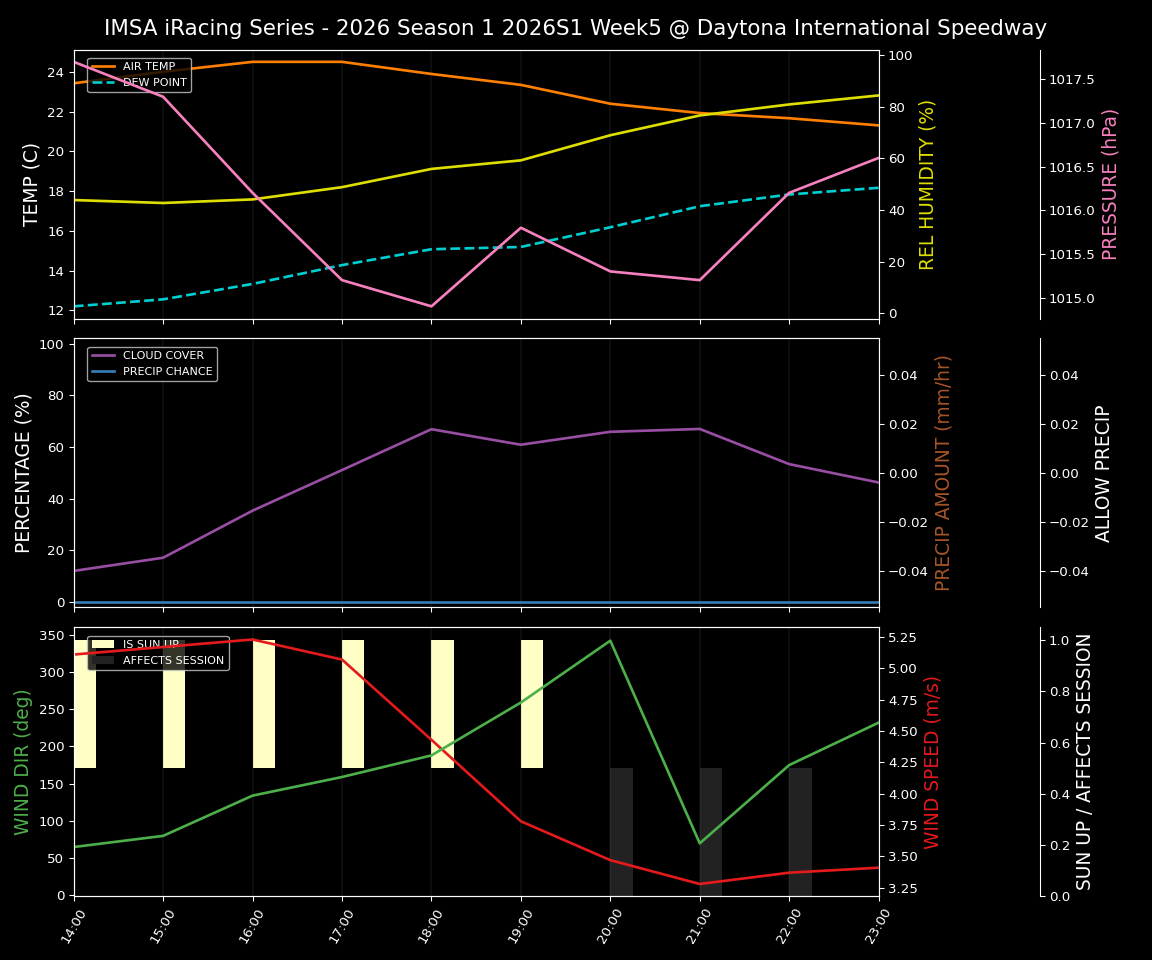Expand the middle panel legend box
Image resolution: width=1152 pixels, height=960 pixels.
151,363
